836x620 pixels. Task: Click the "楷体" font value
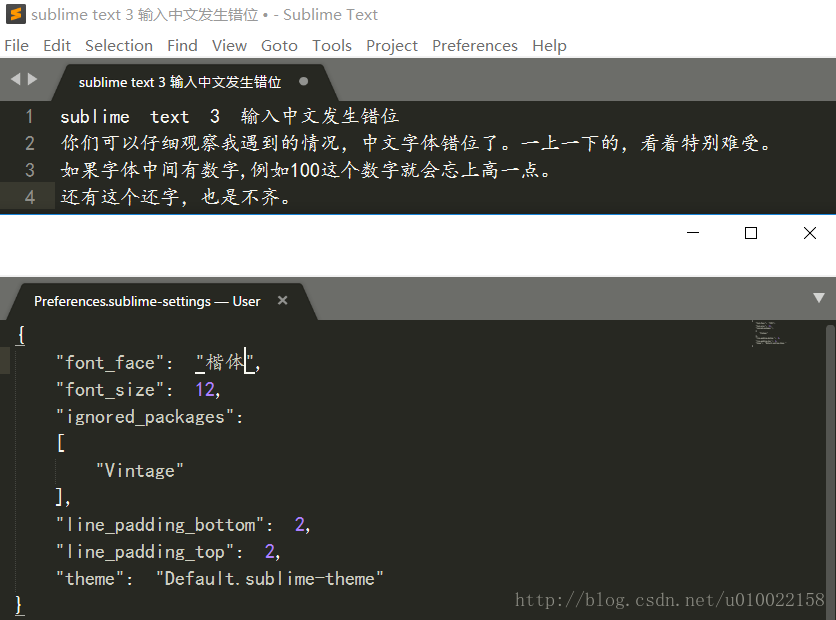(224, 363)
